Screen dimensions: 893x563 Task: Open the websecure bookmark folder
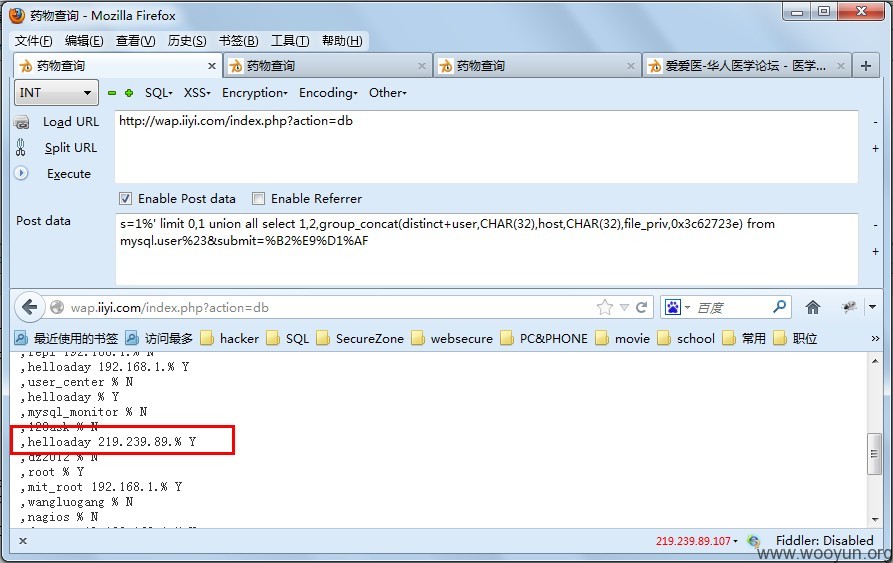click(452, 339)
